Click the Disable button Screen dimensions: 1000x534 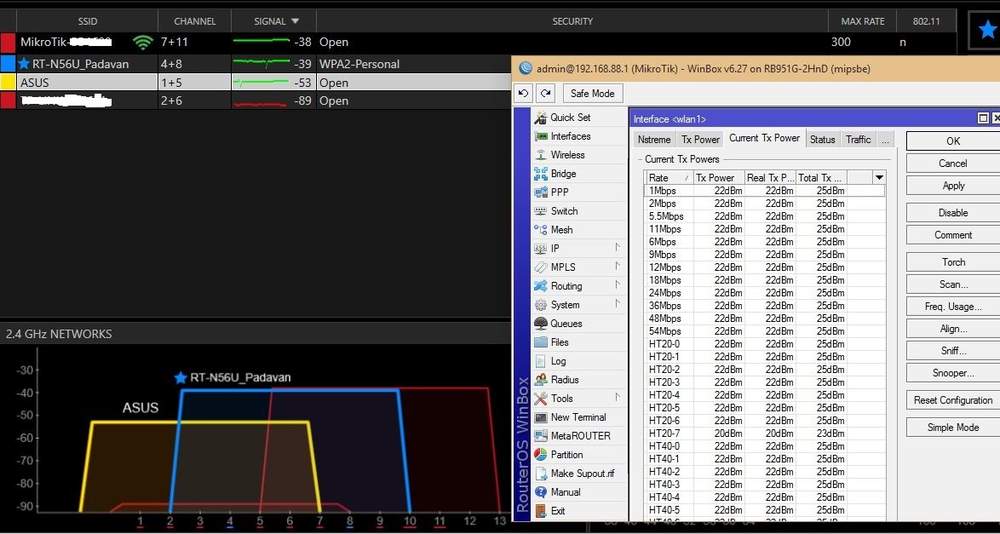point(953,212)
